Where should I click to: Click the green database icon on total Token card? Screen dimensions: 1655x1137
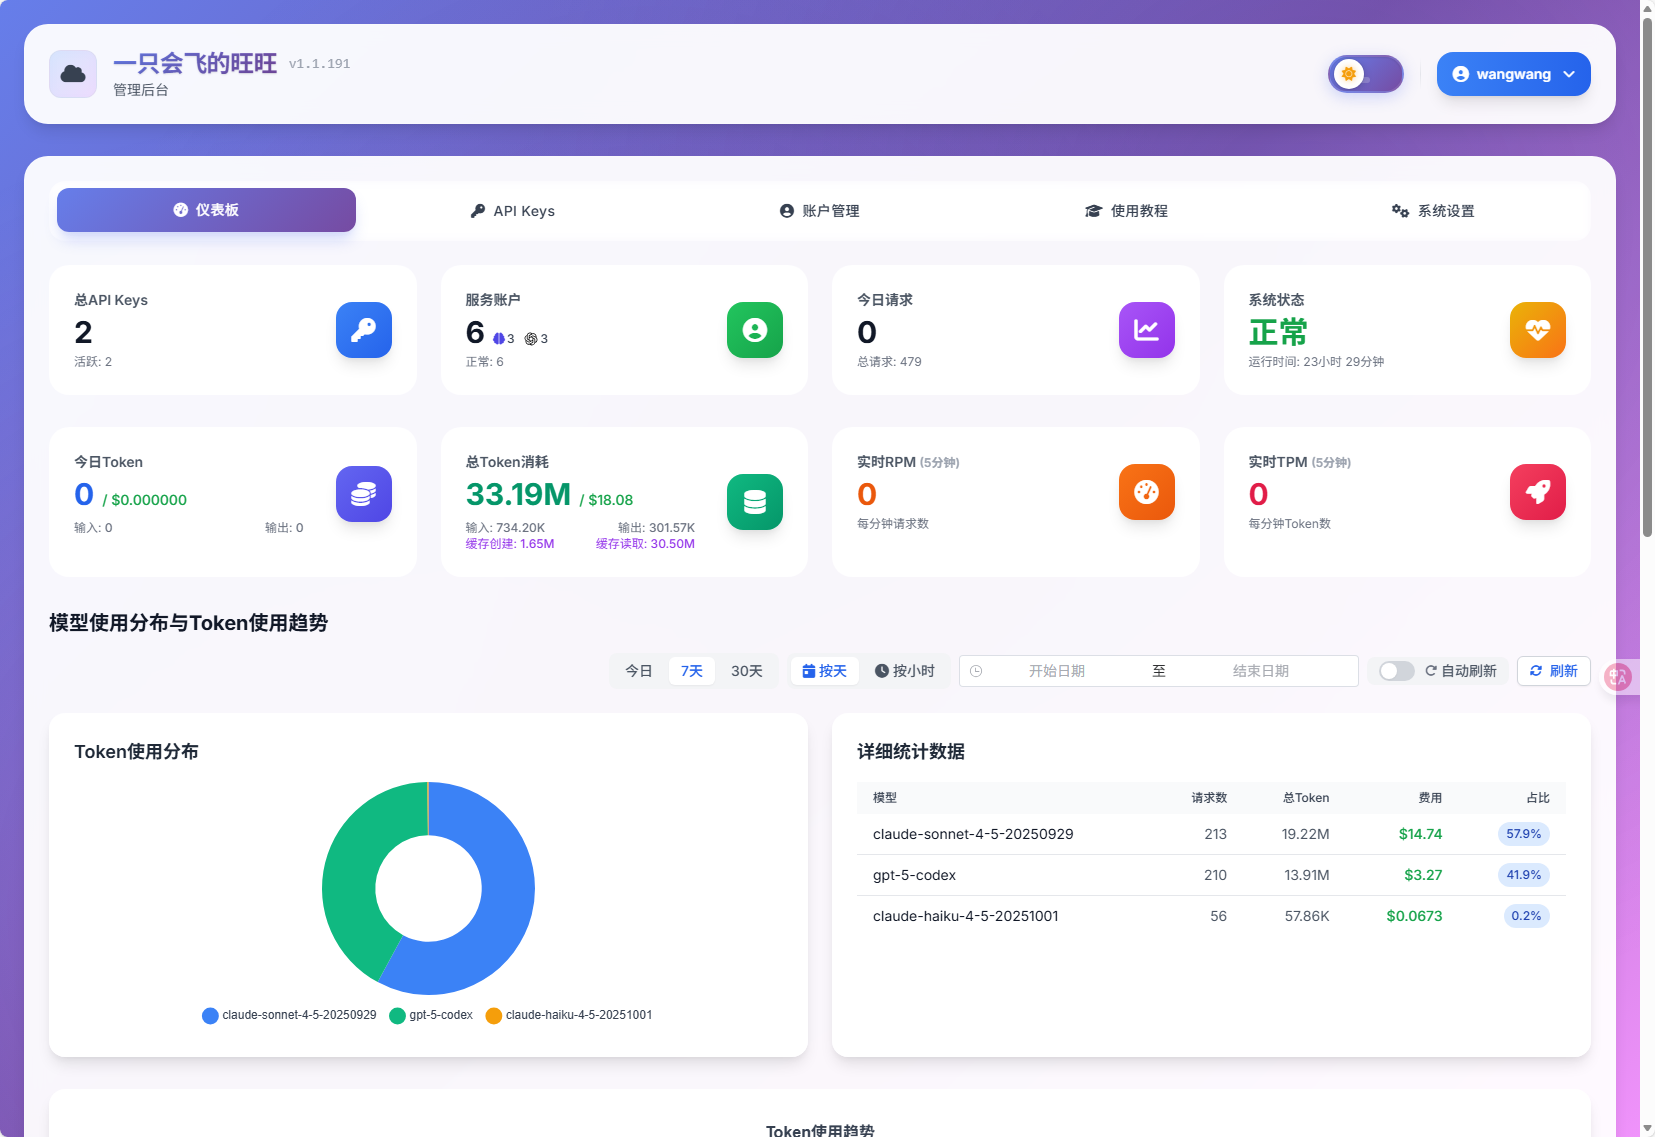[x=754, y=502]
